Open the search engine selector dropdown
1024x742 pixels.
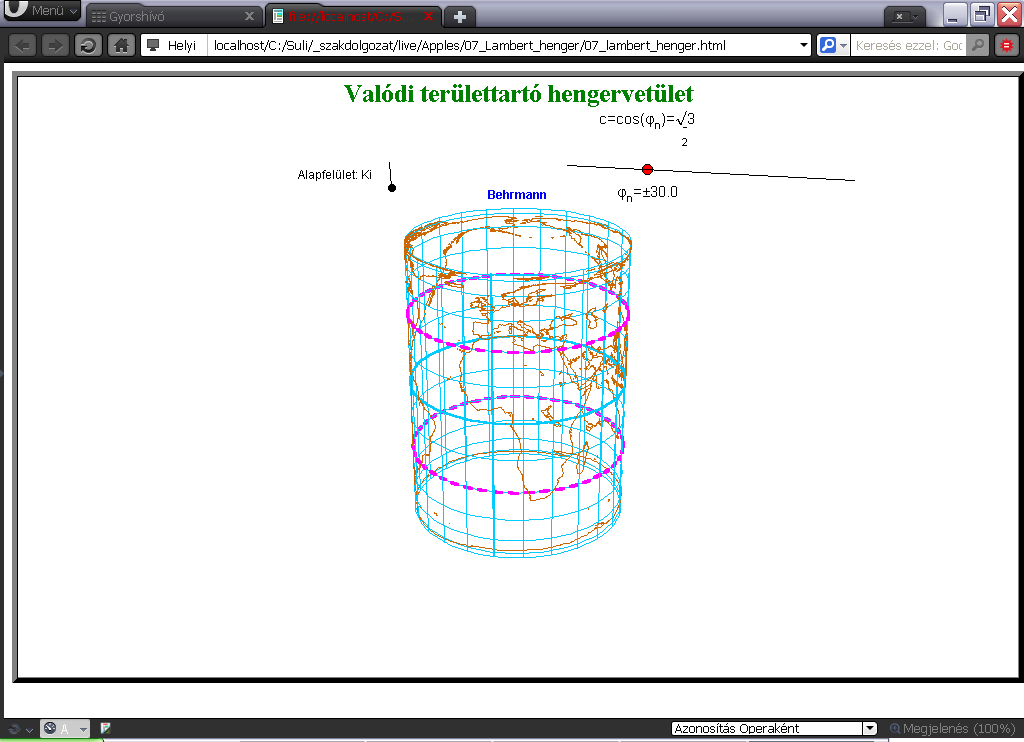pyautogui.click(x=833, y=46)
